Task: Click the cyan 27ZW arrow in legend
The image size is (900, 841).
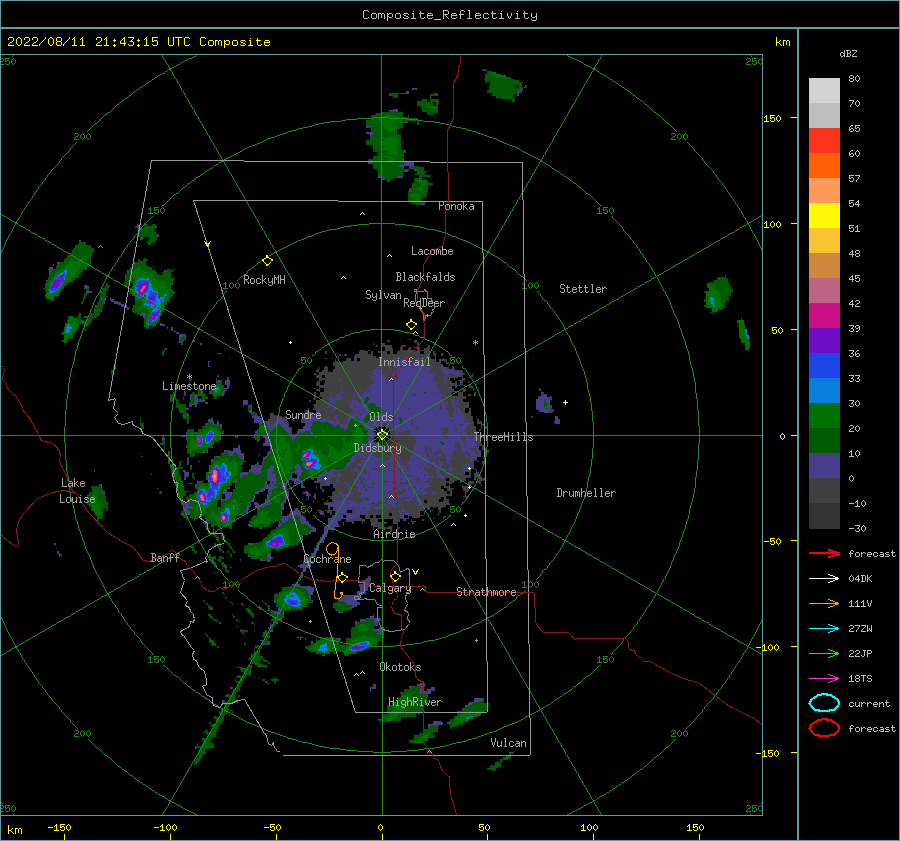Action: pyautogui.click(x=824, y=629)
